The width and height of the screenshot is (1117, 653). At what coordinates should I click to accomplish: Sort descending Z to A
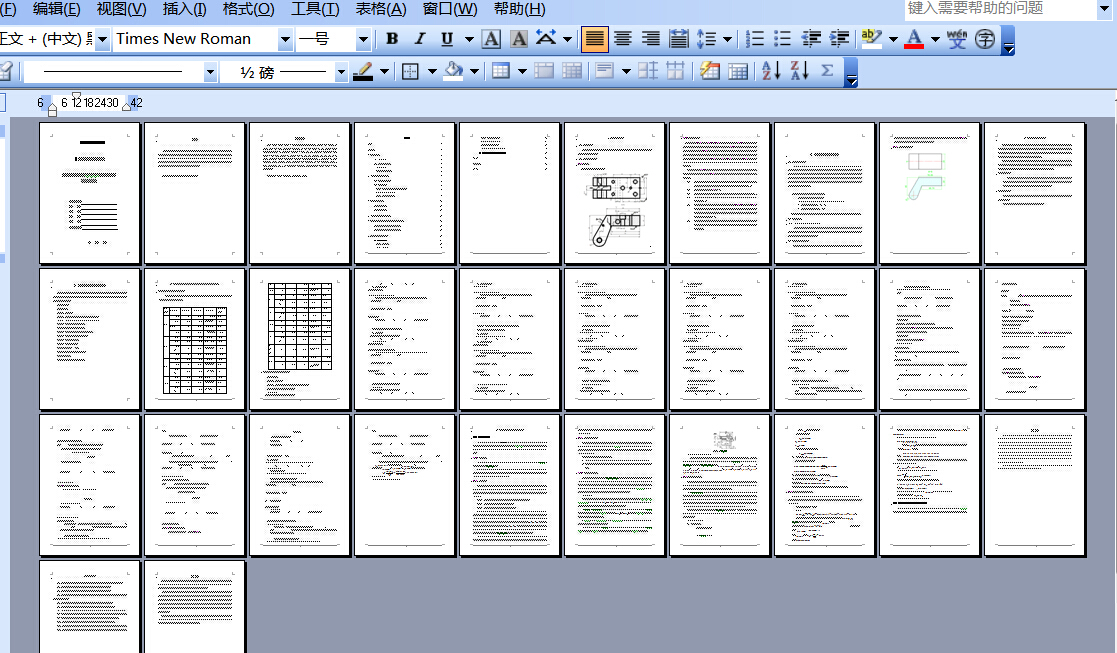pos(799,71)
